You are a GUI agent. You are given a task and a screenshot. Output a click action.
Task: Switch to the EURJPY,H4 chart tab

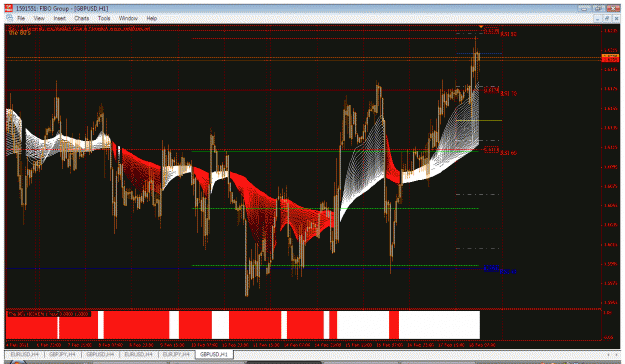point(176,354)
